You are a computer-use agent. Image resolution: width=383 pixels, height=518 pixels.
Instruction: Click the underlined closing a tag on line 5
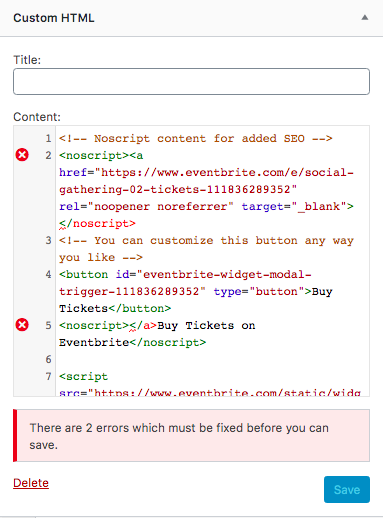(x=143, y=325)
